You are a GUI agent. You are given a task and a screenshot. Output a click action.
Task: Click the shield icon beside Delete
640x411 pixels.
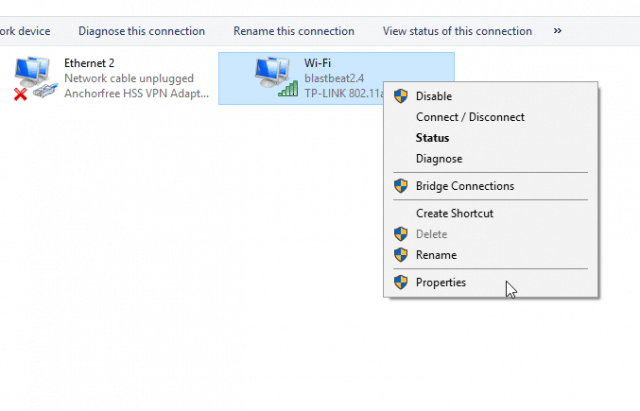tap(401, 234)
